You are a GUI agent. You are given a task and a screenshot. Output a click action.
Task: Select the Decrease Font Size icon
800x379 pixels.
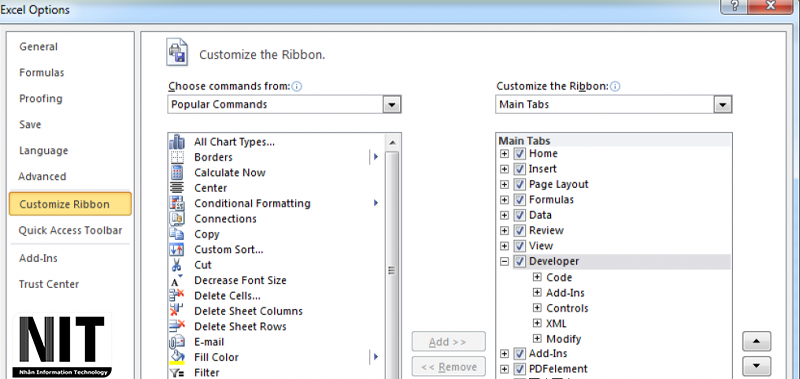[177, 280]
